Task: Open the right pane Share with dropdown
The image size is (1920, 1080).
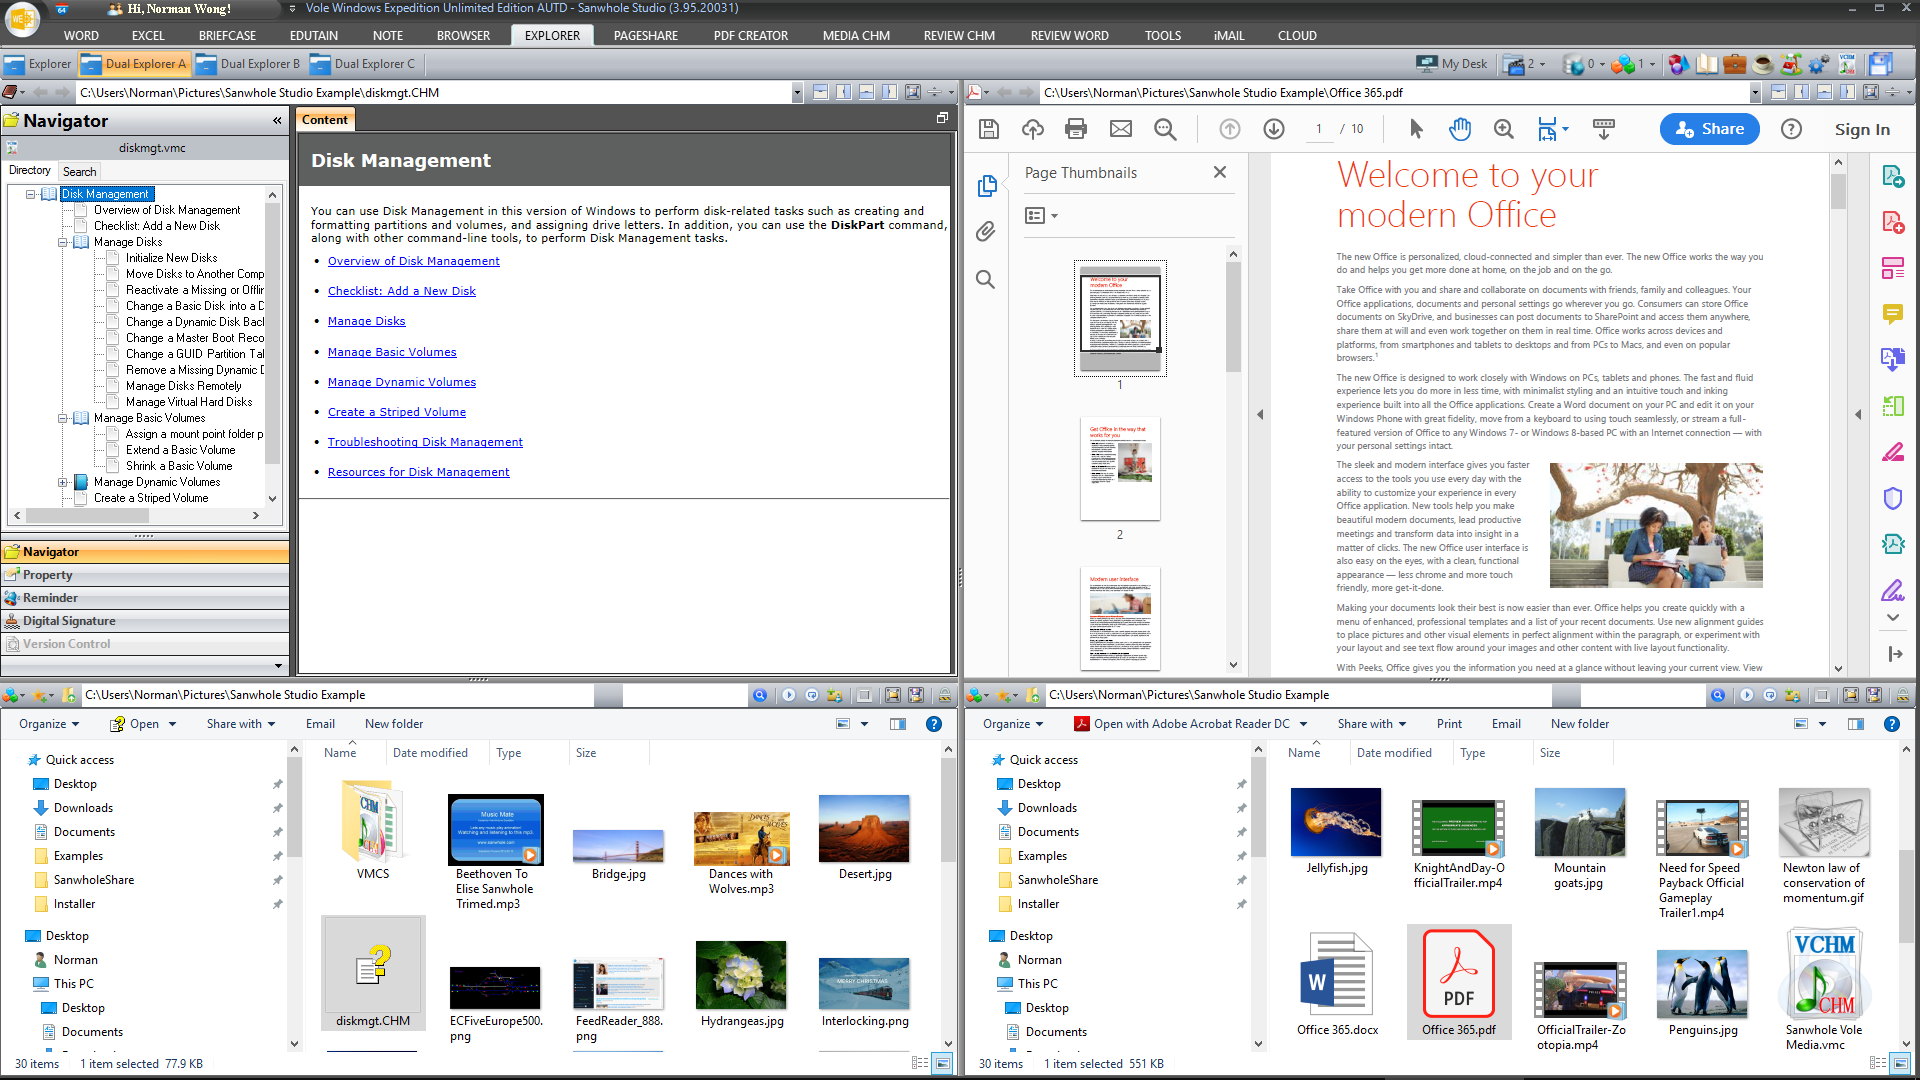Action: tap(1372, 724)
